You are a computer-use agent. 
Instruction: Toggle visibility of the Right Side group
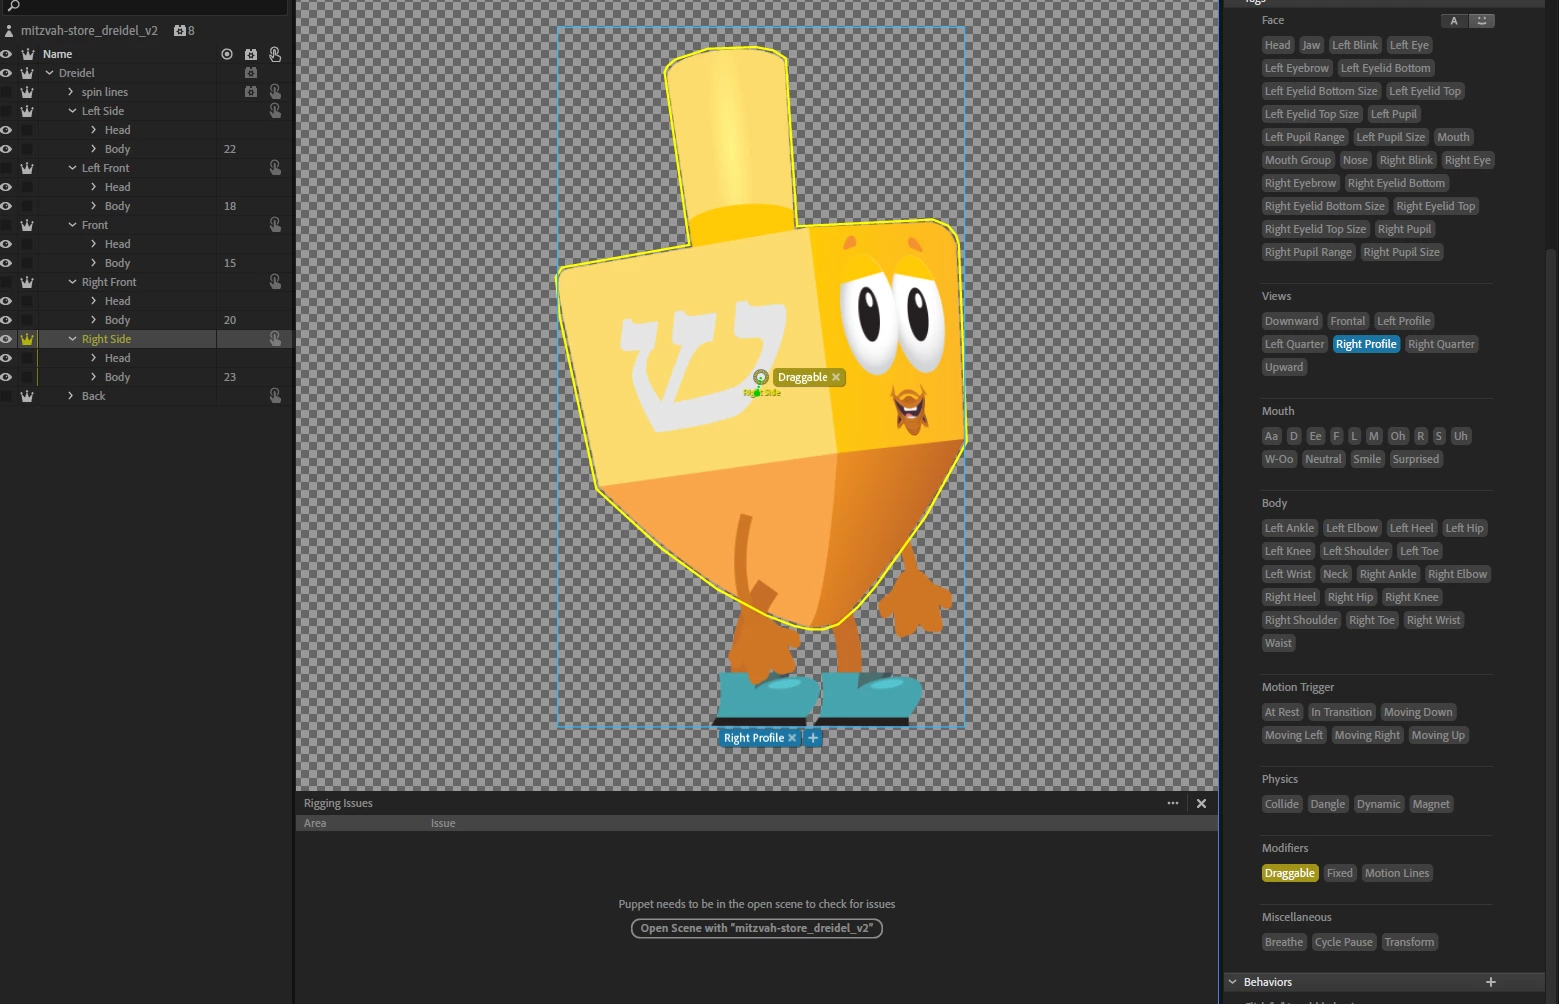(6, 339)
